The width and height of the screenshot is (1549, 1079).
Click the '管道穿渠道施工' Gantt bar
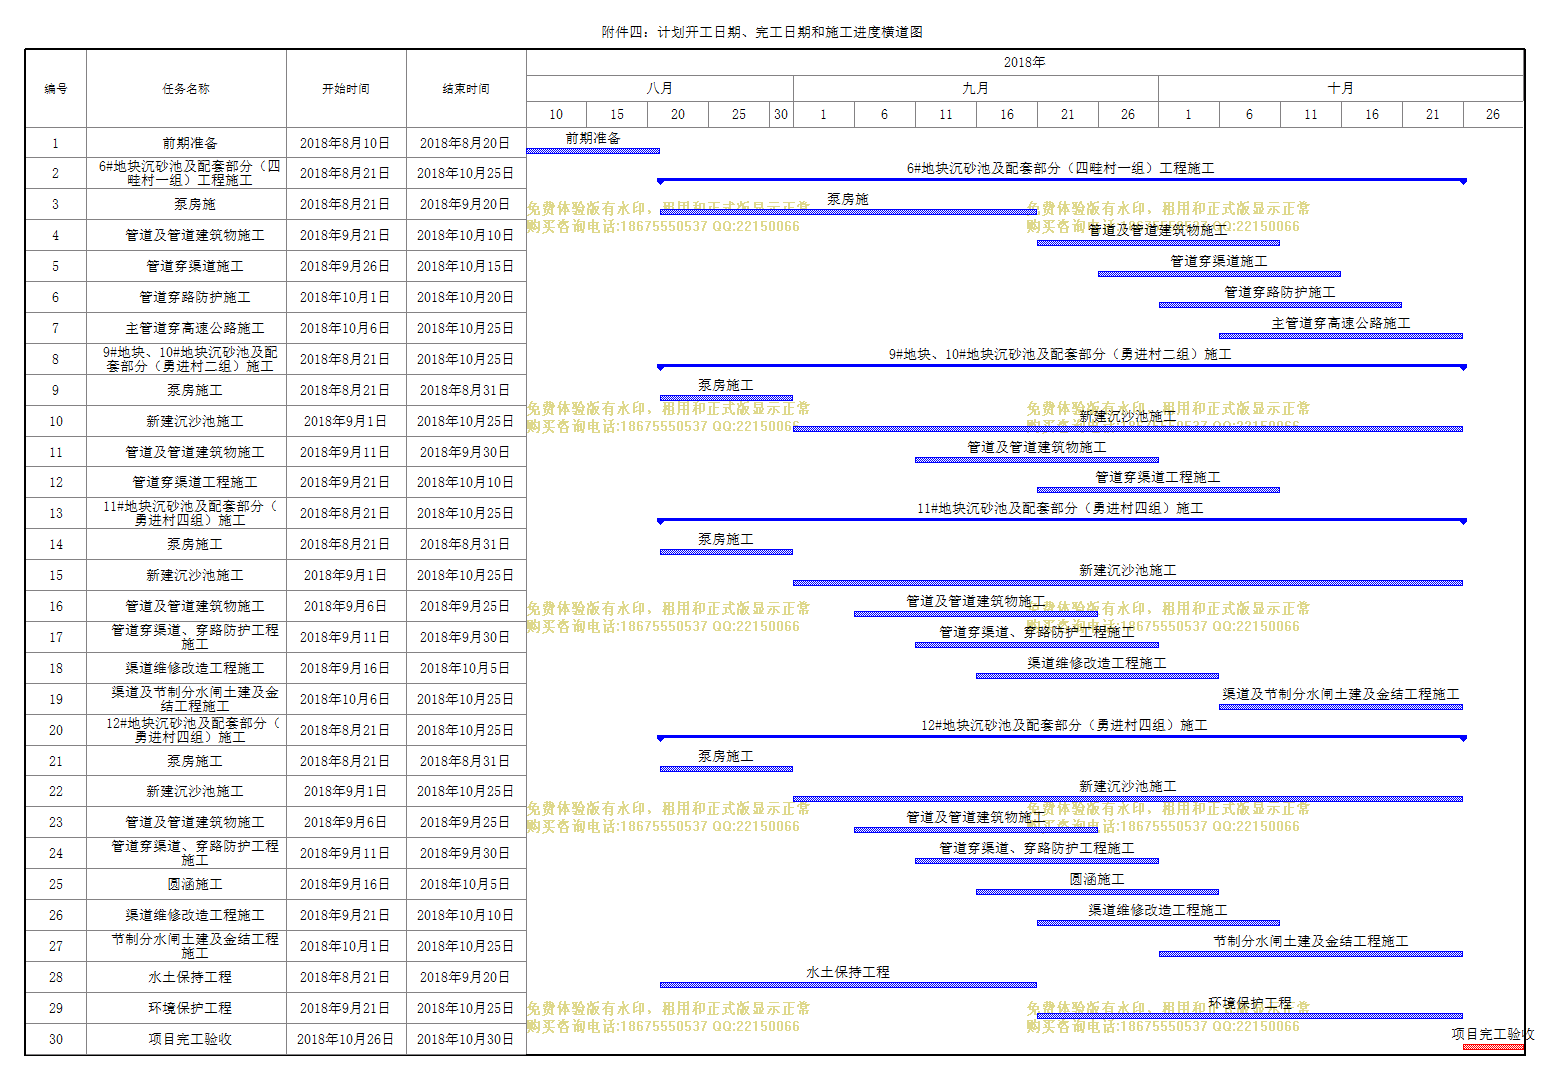pos(1219,274)
